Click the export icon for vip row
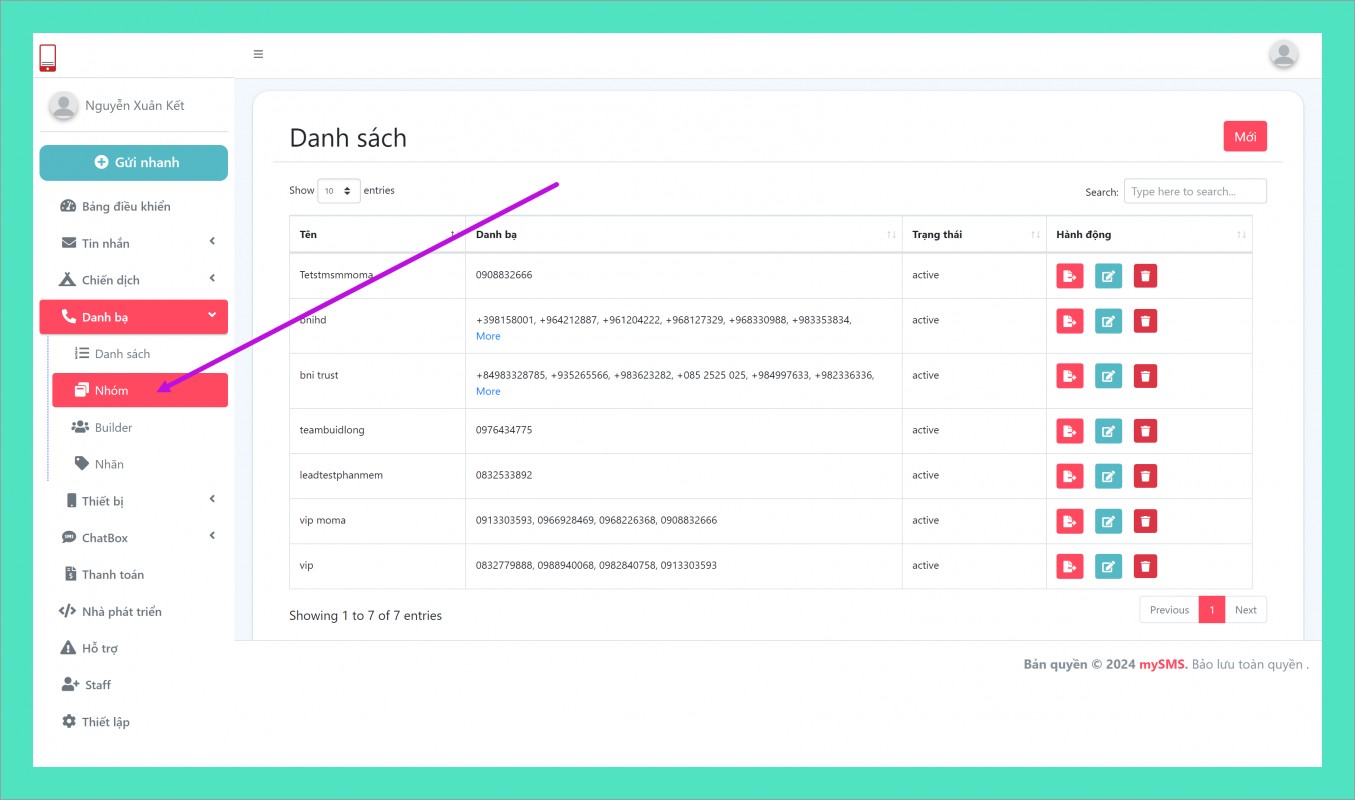 click(1069, 566)
